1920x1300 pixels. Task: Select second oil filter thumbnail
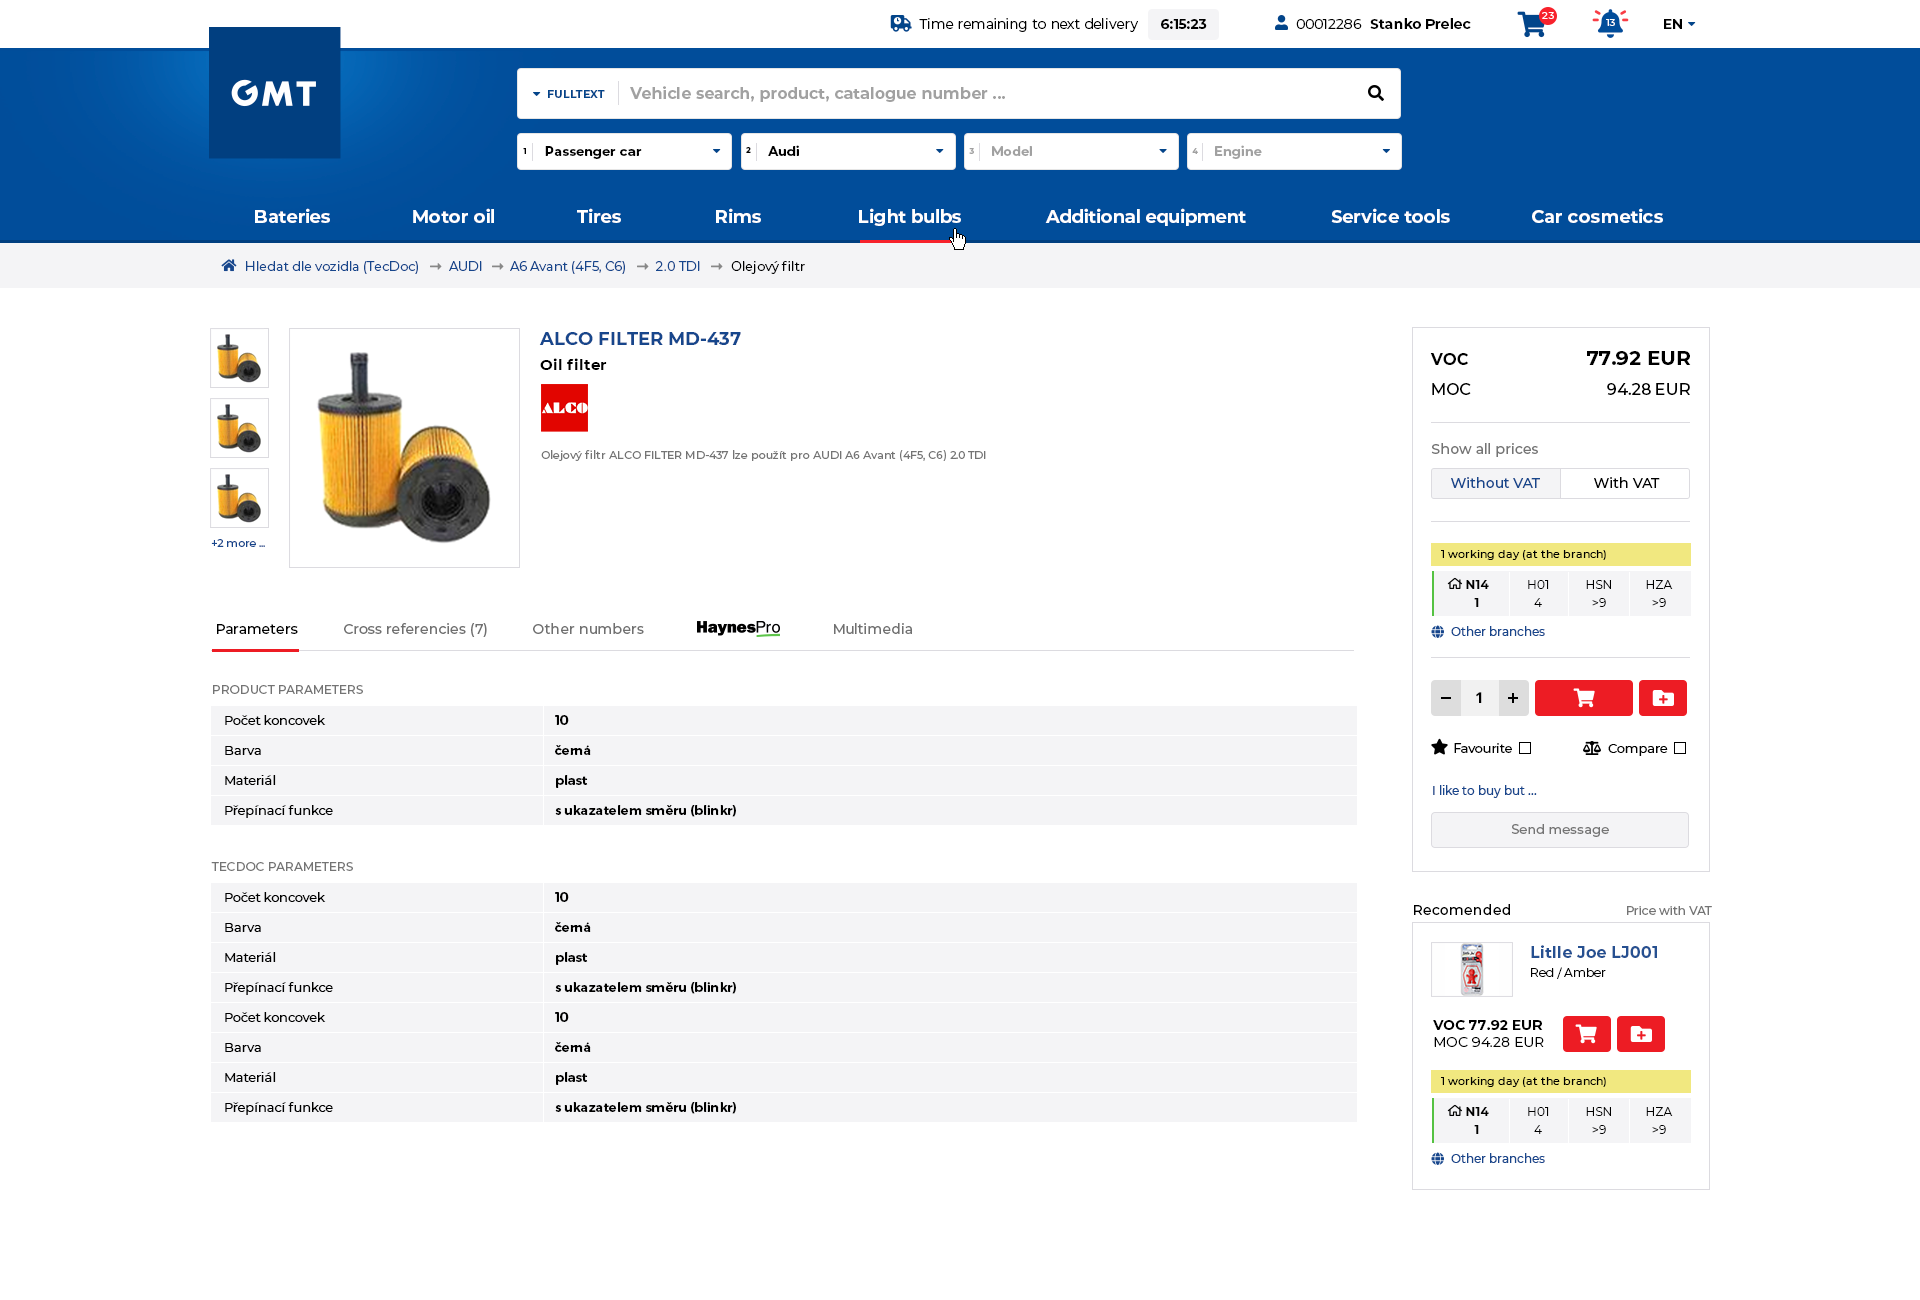(x=239, y=428)
